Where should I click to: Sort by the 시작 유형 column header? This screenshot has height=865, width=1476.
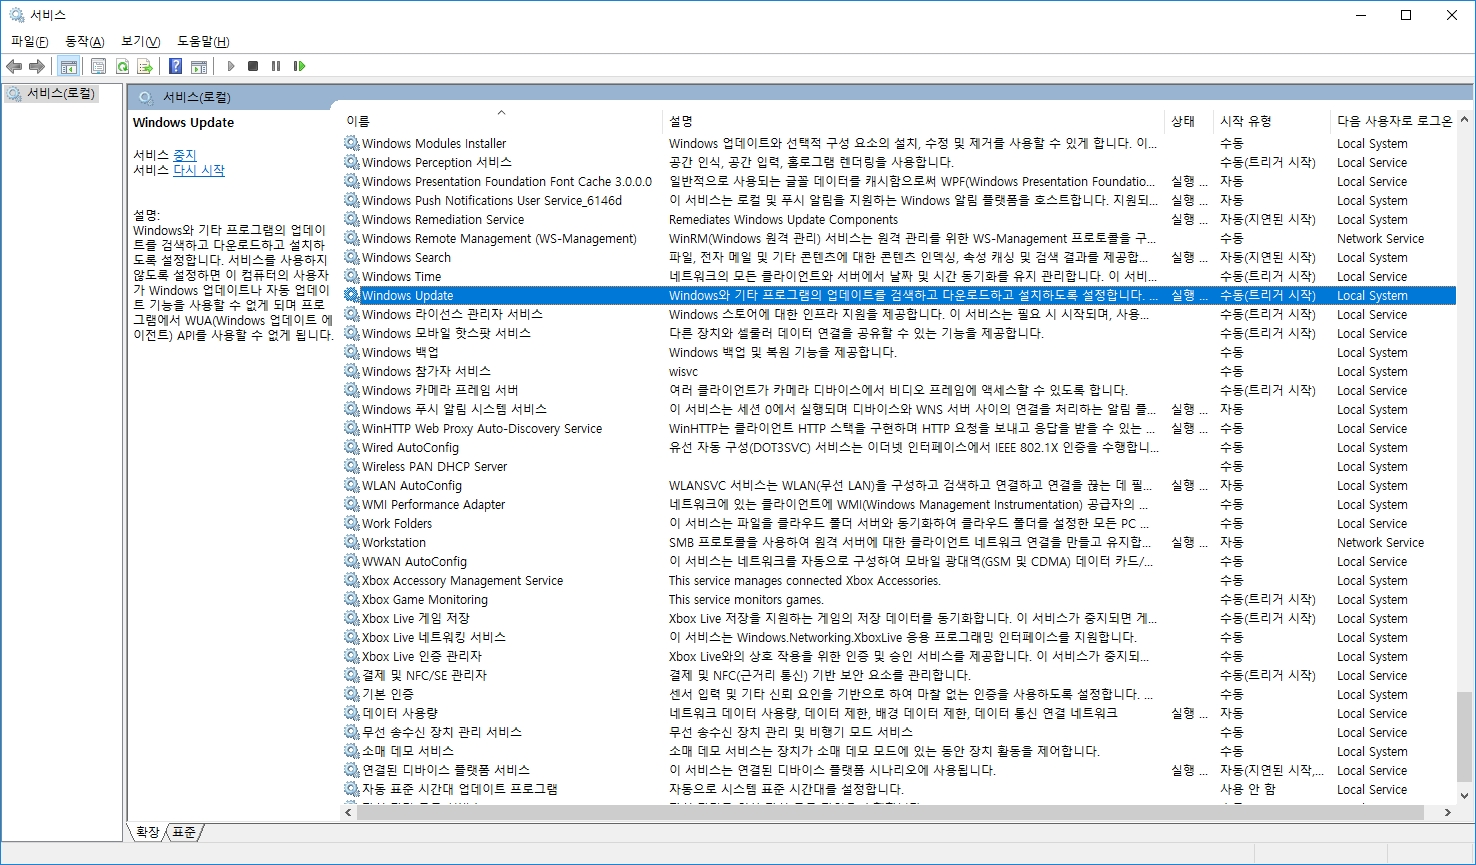point(1271,121)
